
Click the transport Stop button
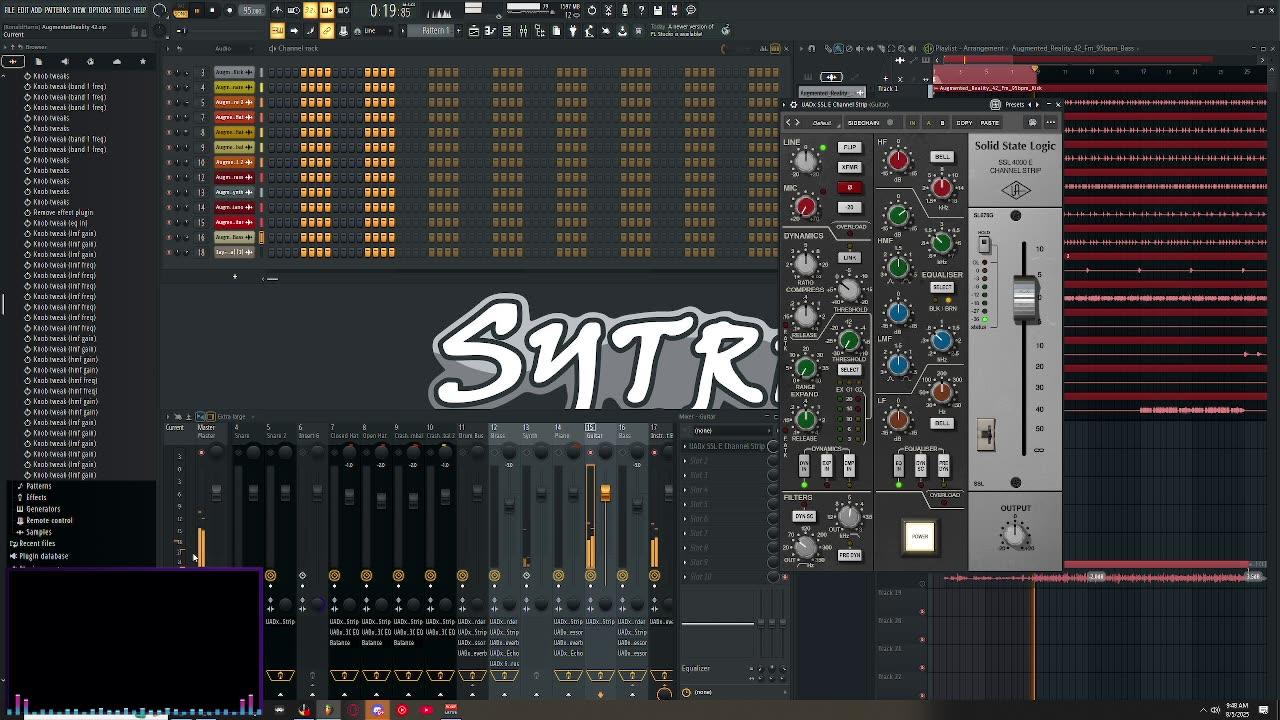point(212,11)
